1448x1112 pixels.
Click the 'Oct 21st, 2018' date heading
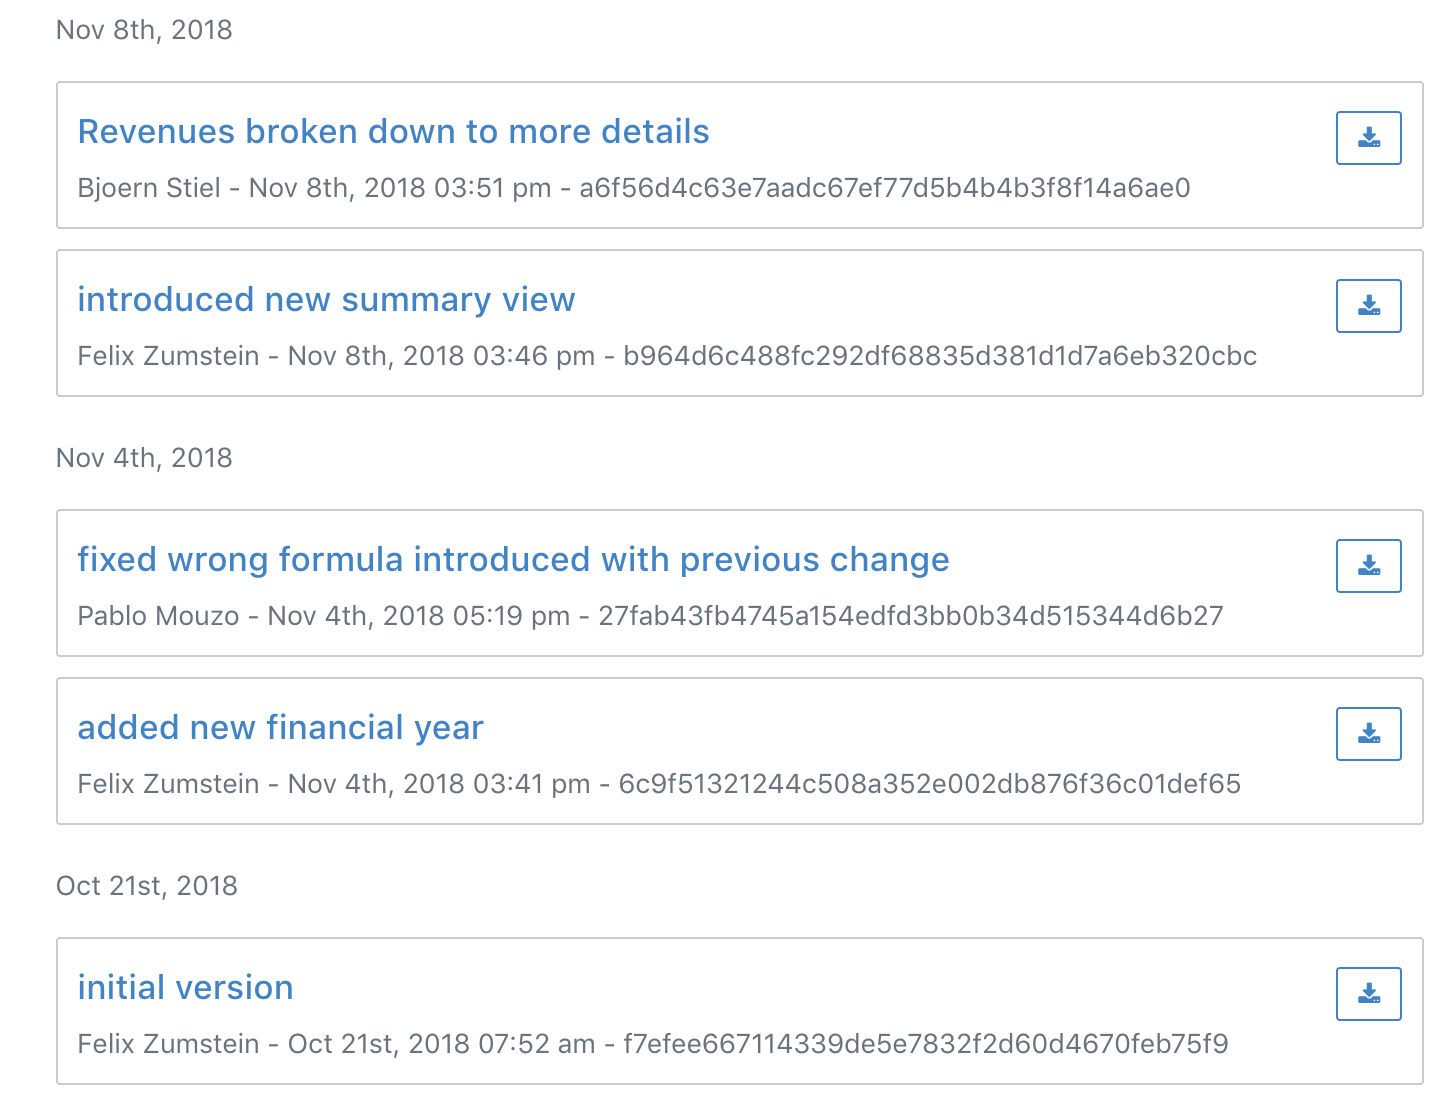(x=147, y=886)
